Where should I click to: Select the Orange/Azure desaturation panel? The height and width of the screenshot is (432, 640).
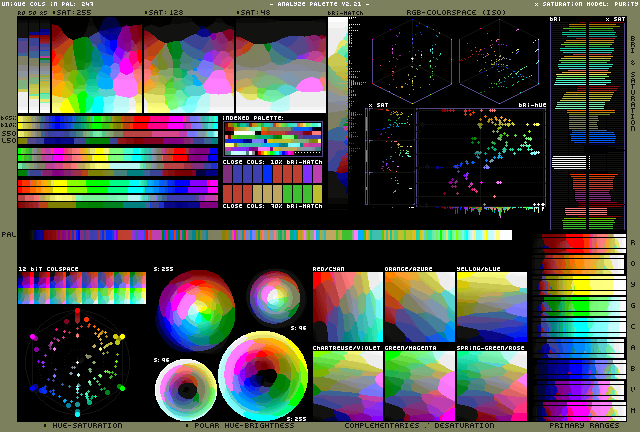coord(419,308)
